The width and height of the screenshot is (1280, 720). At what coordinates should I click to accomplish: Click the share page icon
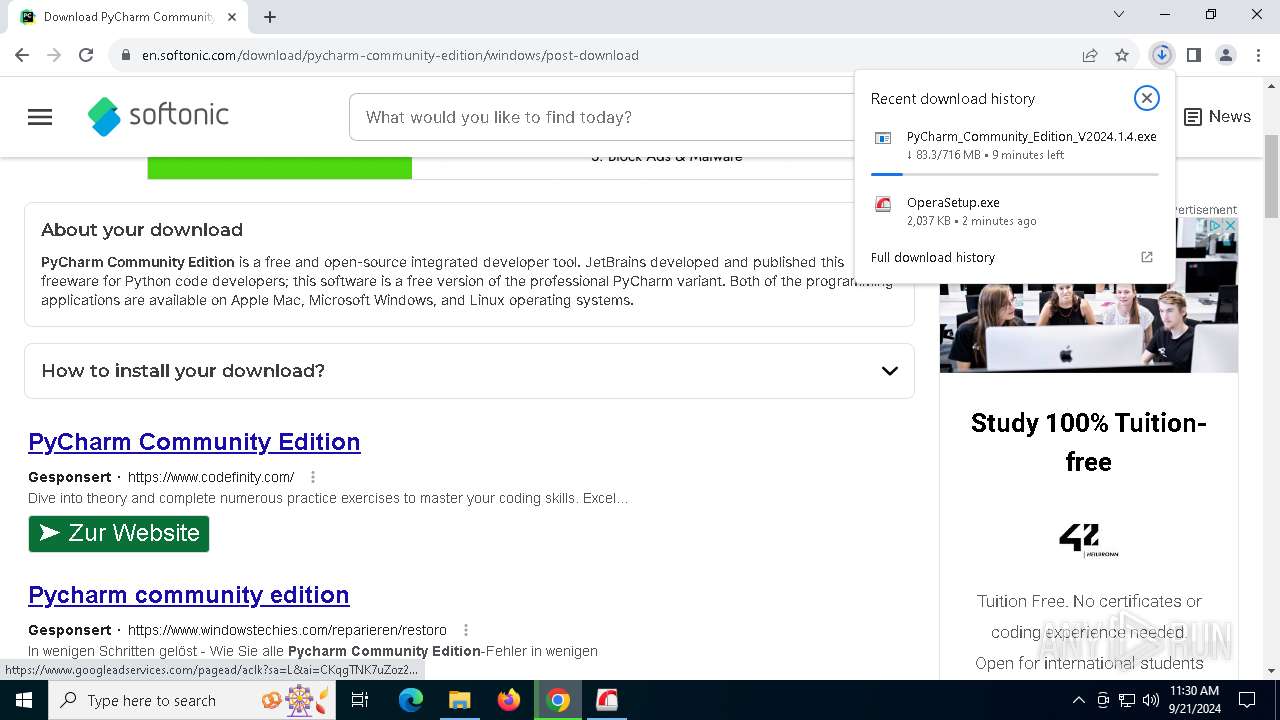(x=1090, y=55)
